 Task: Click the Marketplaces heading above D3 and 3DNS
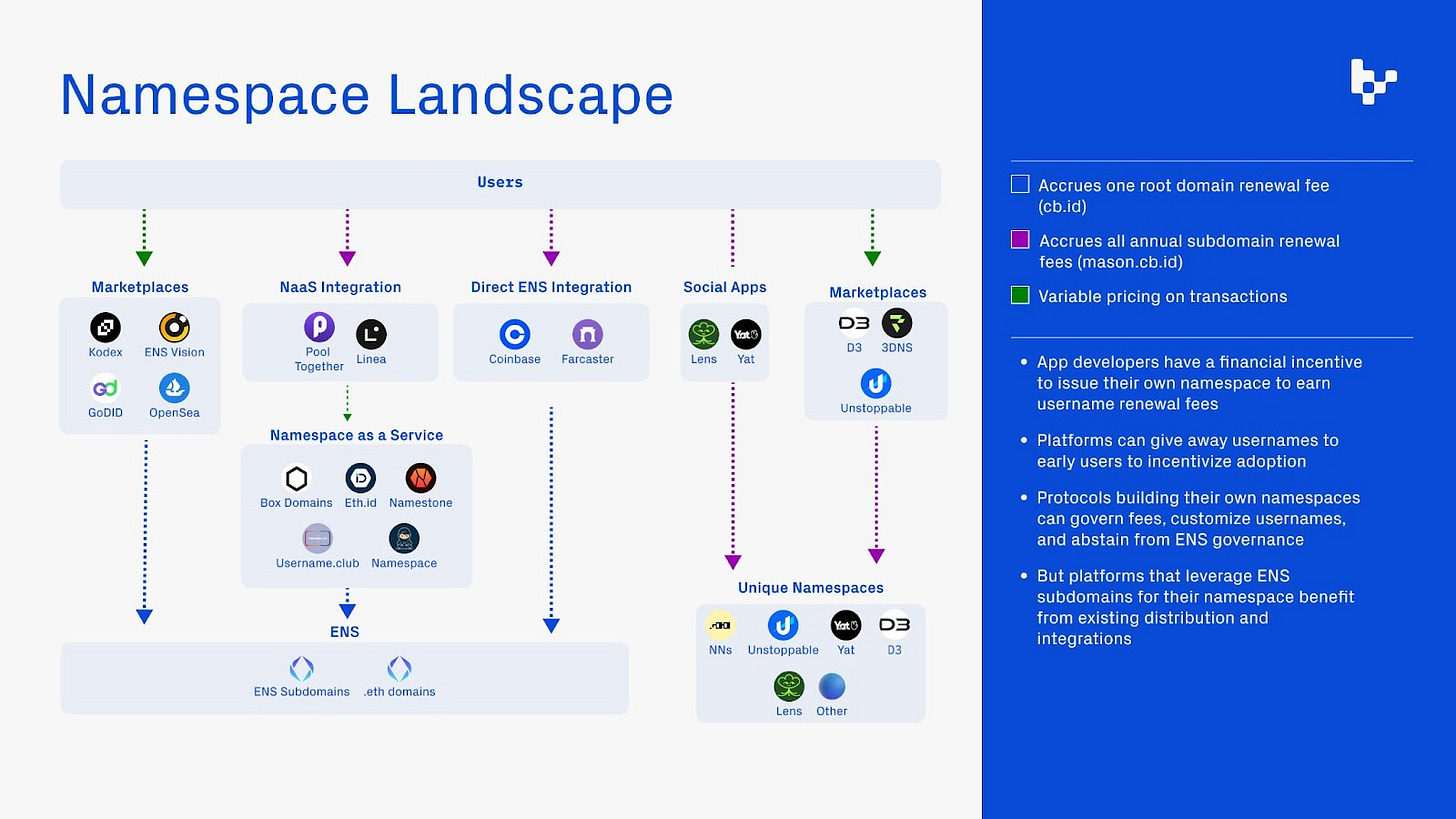[878, 292]
